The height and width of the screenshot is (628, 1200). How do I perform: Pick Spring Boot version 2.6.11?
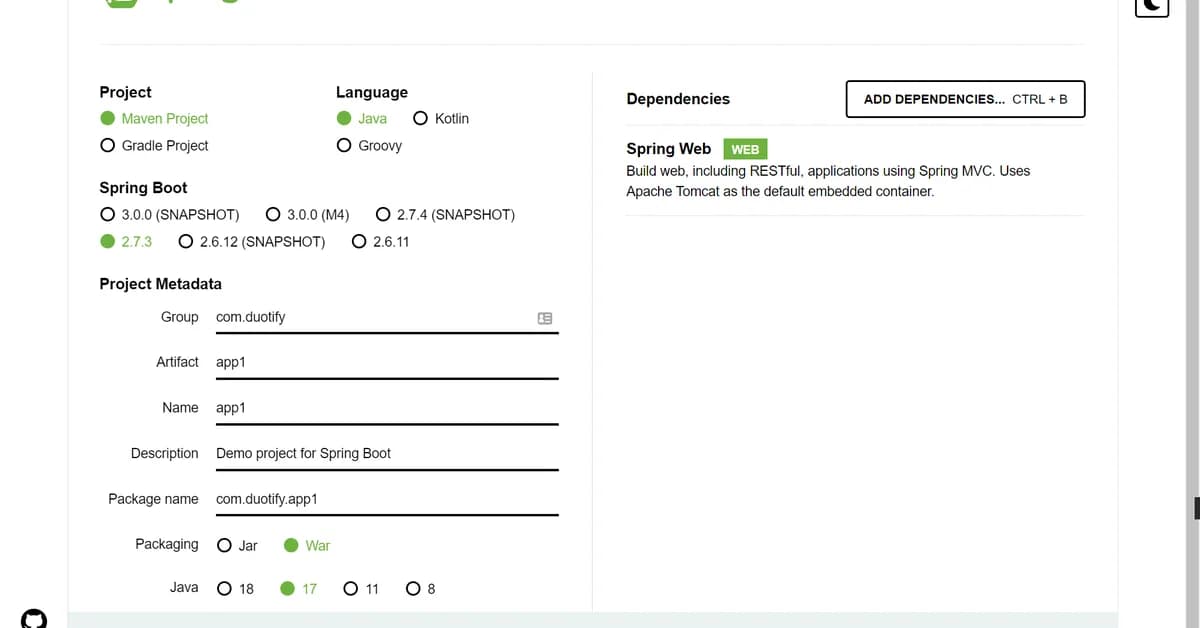(x=359, y=241)
